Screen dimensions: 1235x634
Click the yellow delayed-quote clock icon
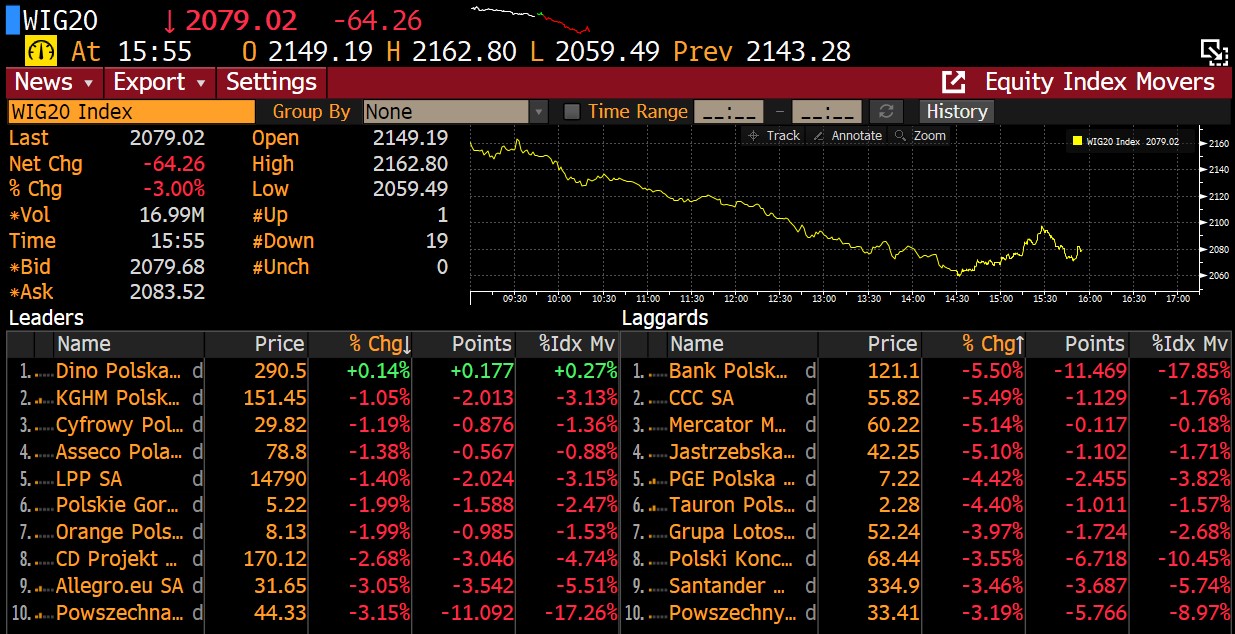pos(42,50)
